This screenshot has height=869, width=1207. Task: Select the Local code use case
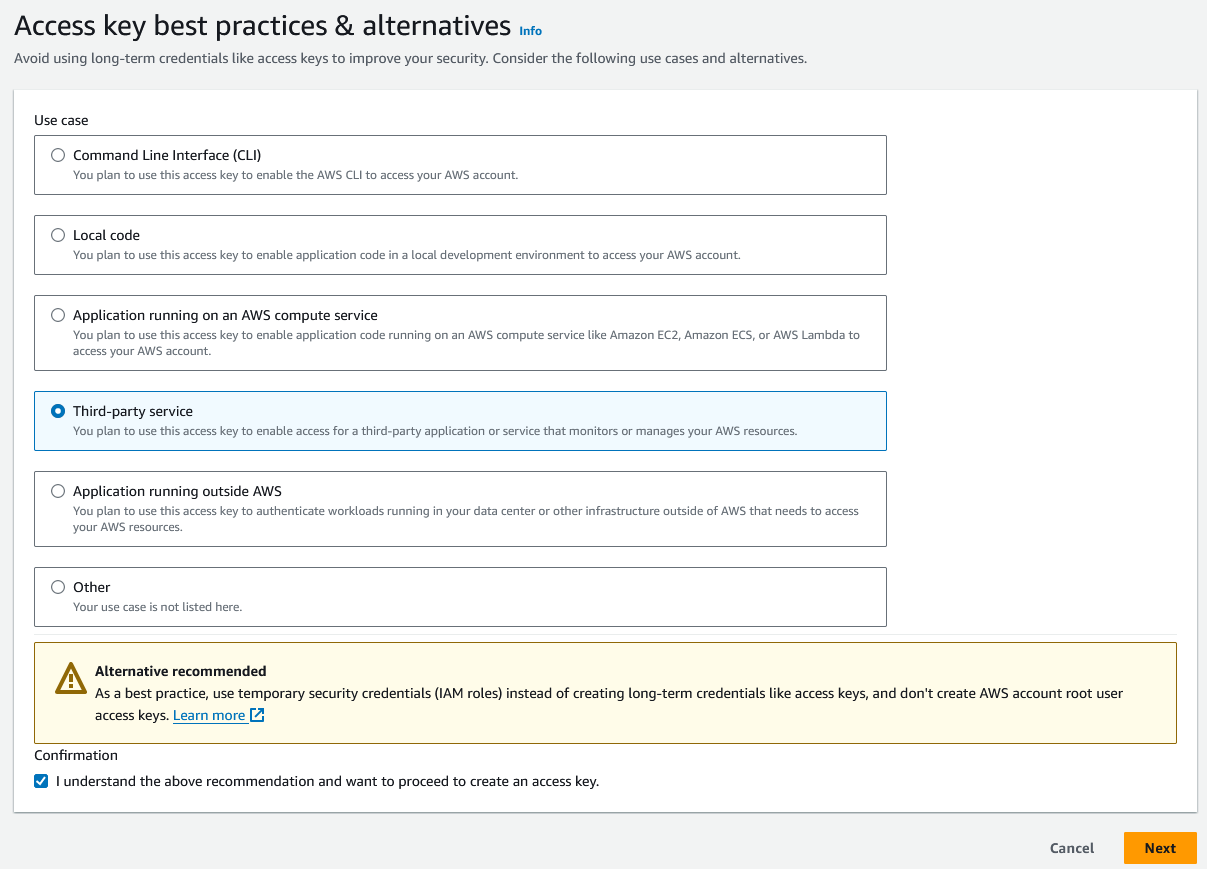pos(58,235)
